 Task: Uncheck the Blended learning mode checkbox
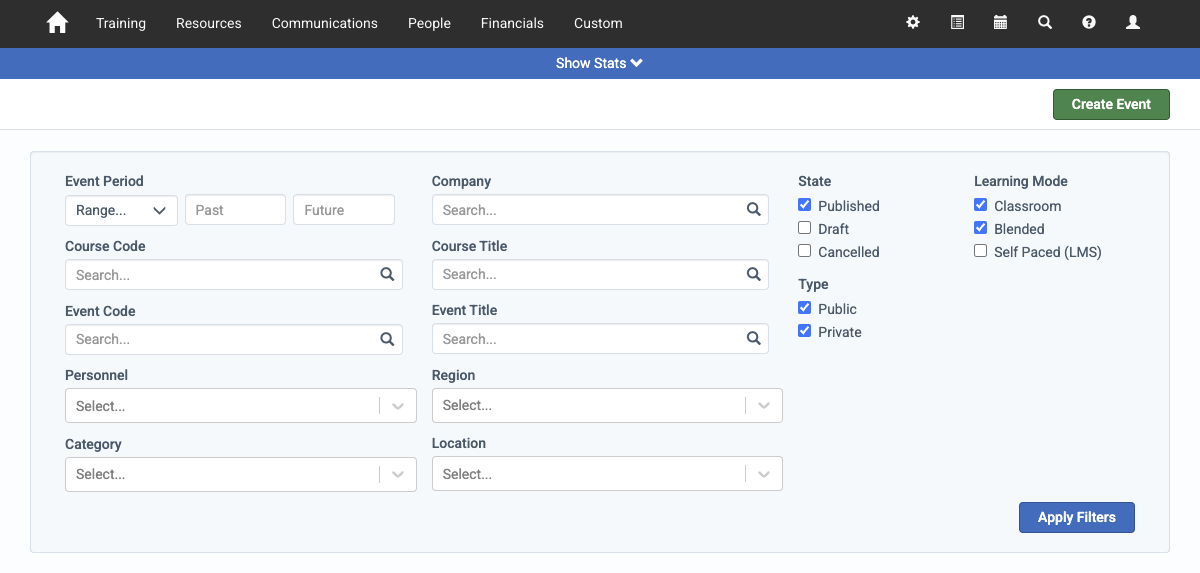click(x=981, y=228)
